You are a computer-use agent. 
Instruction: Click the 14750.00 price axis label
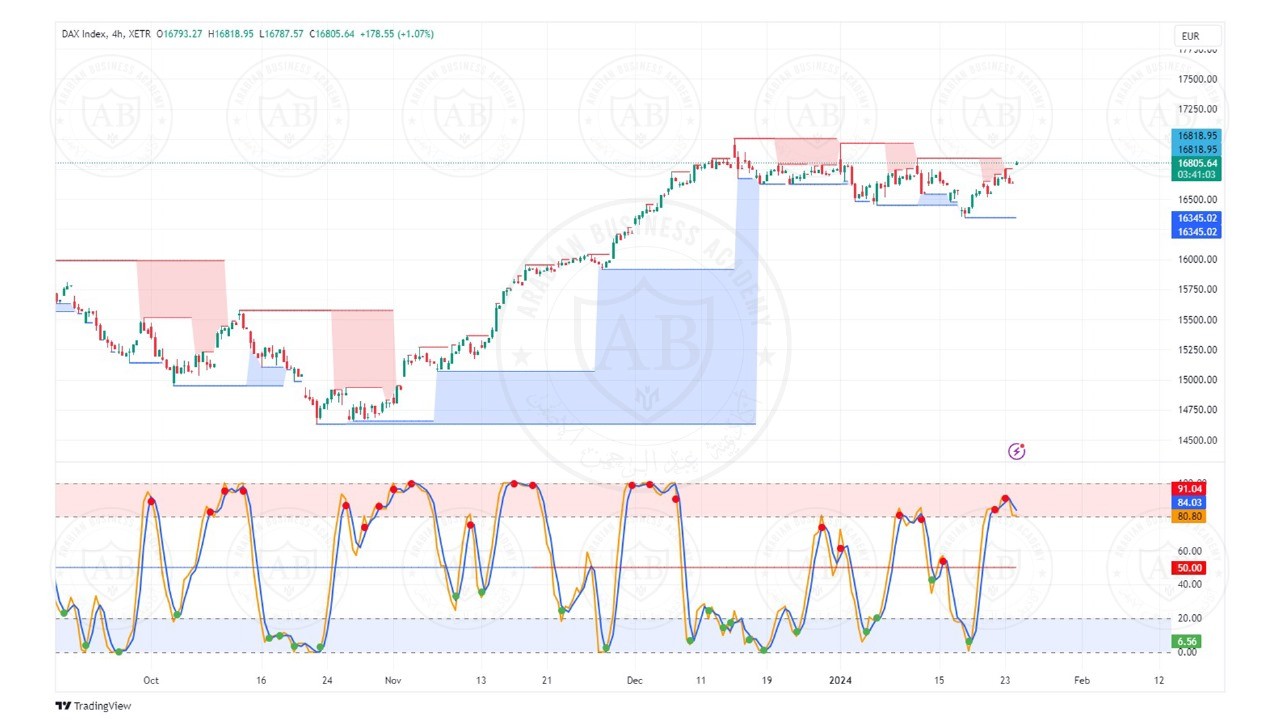(x=1197, y=410)
